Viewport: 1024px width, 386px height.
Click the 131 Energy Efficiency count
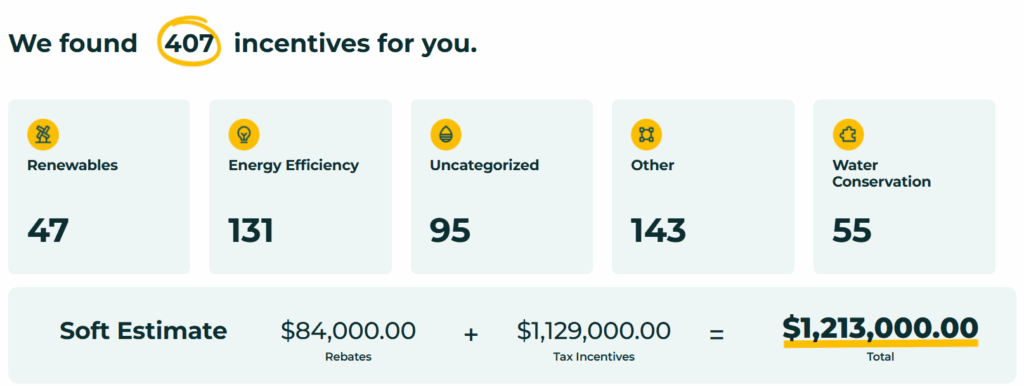point(251,231)
